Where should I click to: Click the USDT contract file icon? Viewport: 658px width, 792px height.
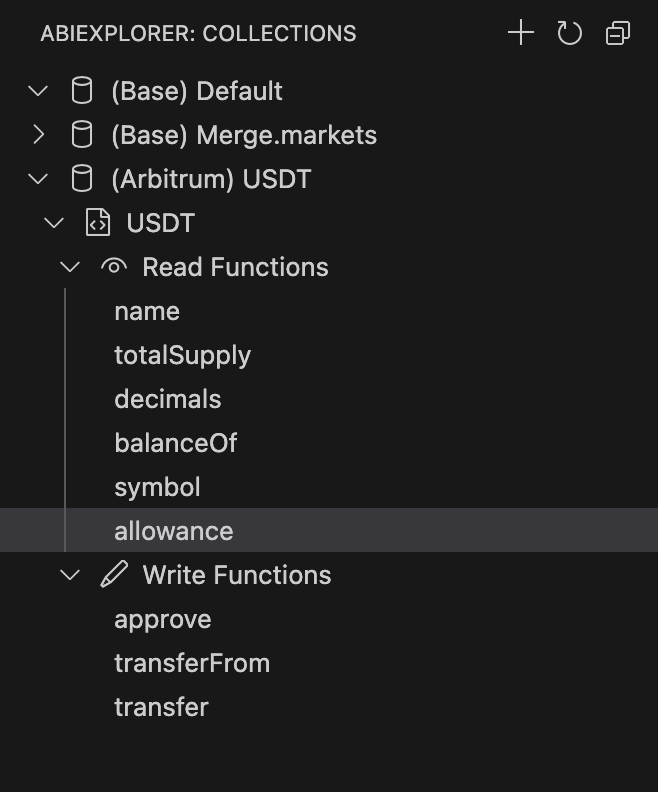[x=97, y=222]
